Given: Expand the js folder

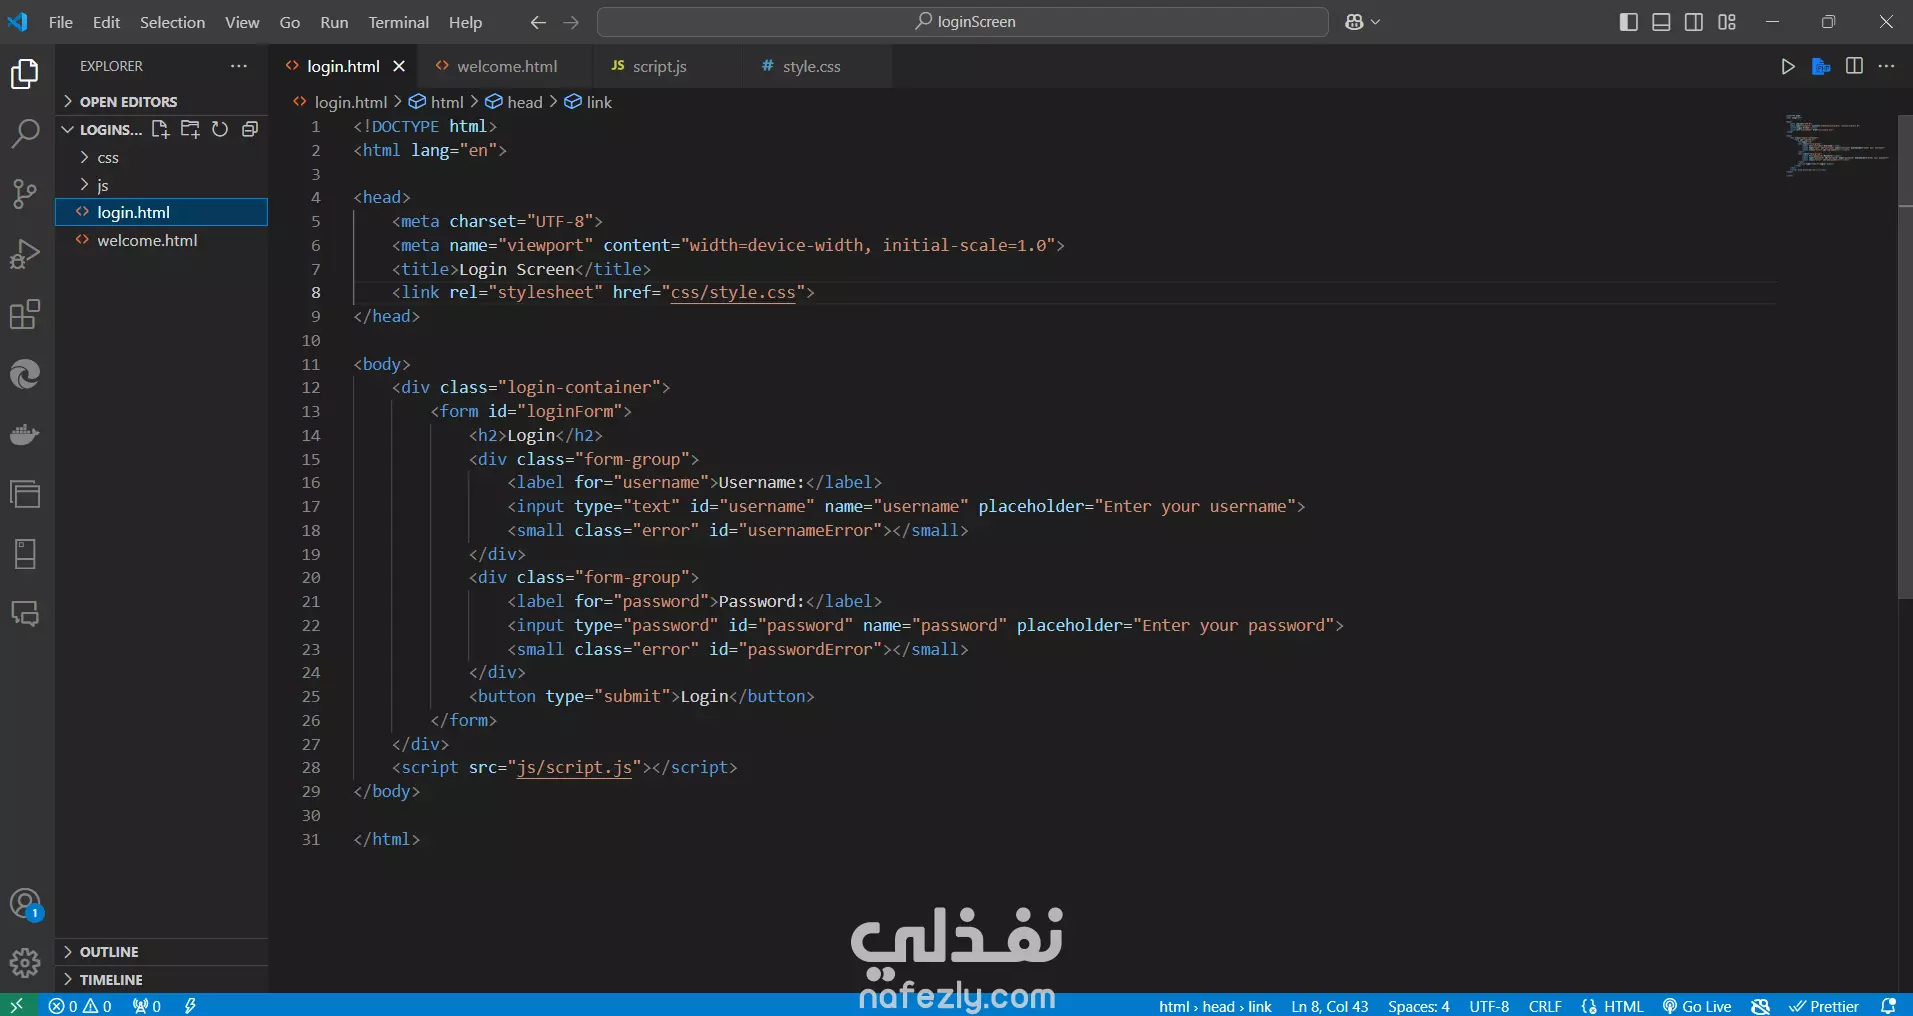Looking at the screenshot, I should pos(161,185).
